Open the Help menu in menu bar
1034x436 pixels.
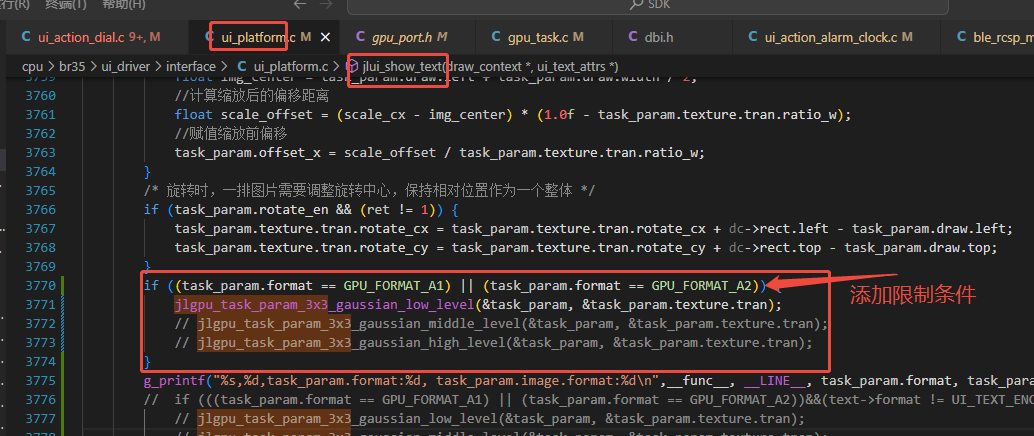click(x=123, y=5)
